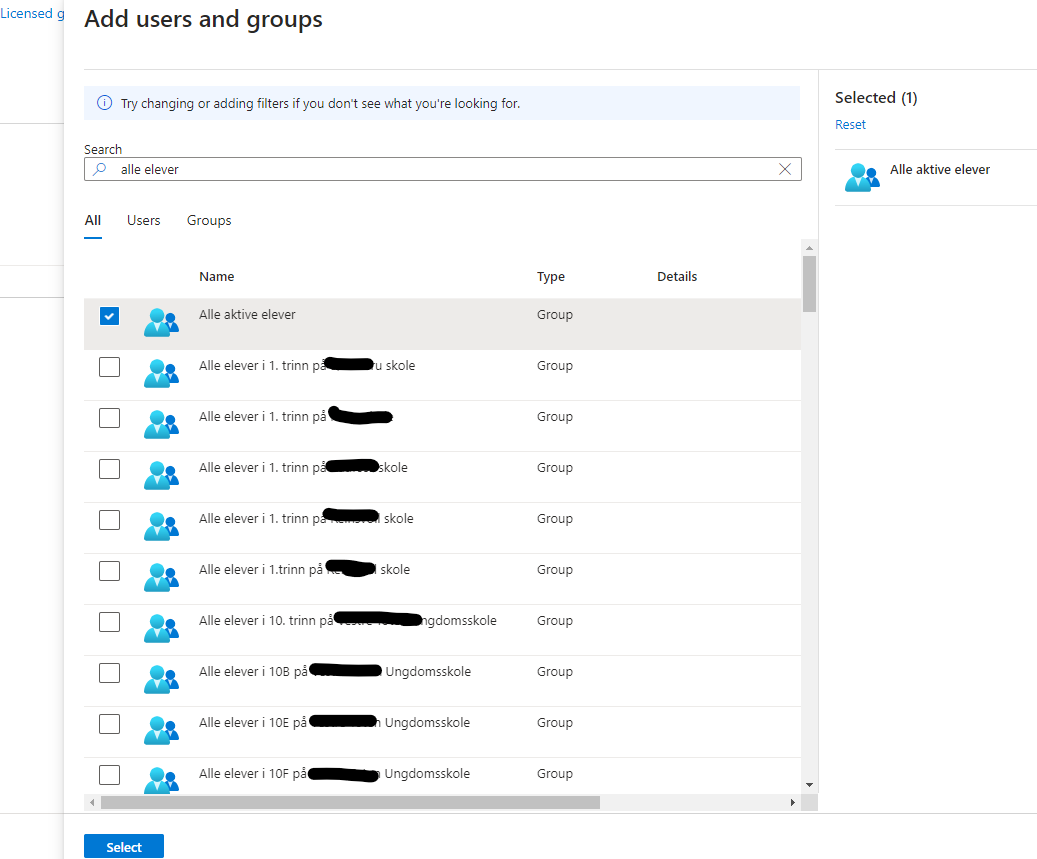Screen dimensions: 1037x859
Task: Click the group icon in Selected panel
Action: [861, 177]
